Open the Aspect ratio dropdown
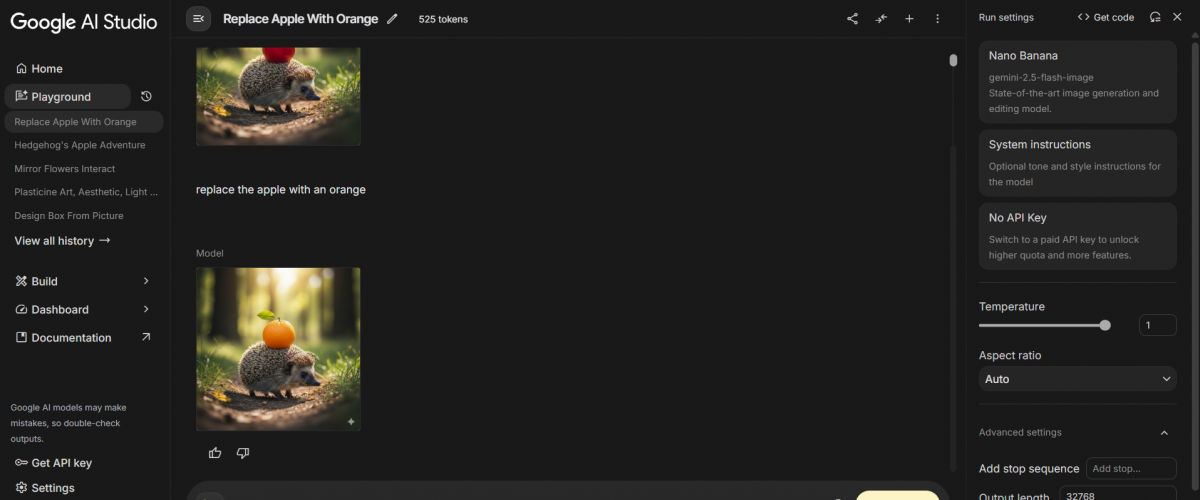 tap(1077, 379)
